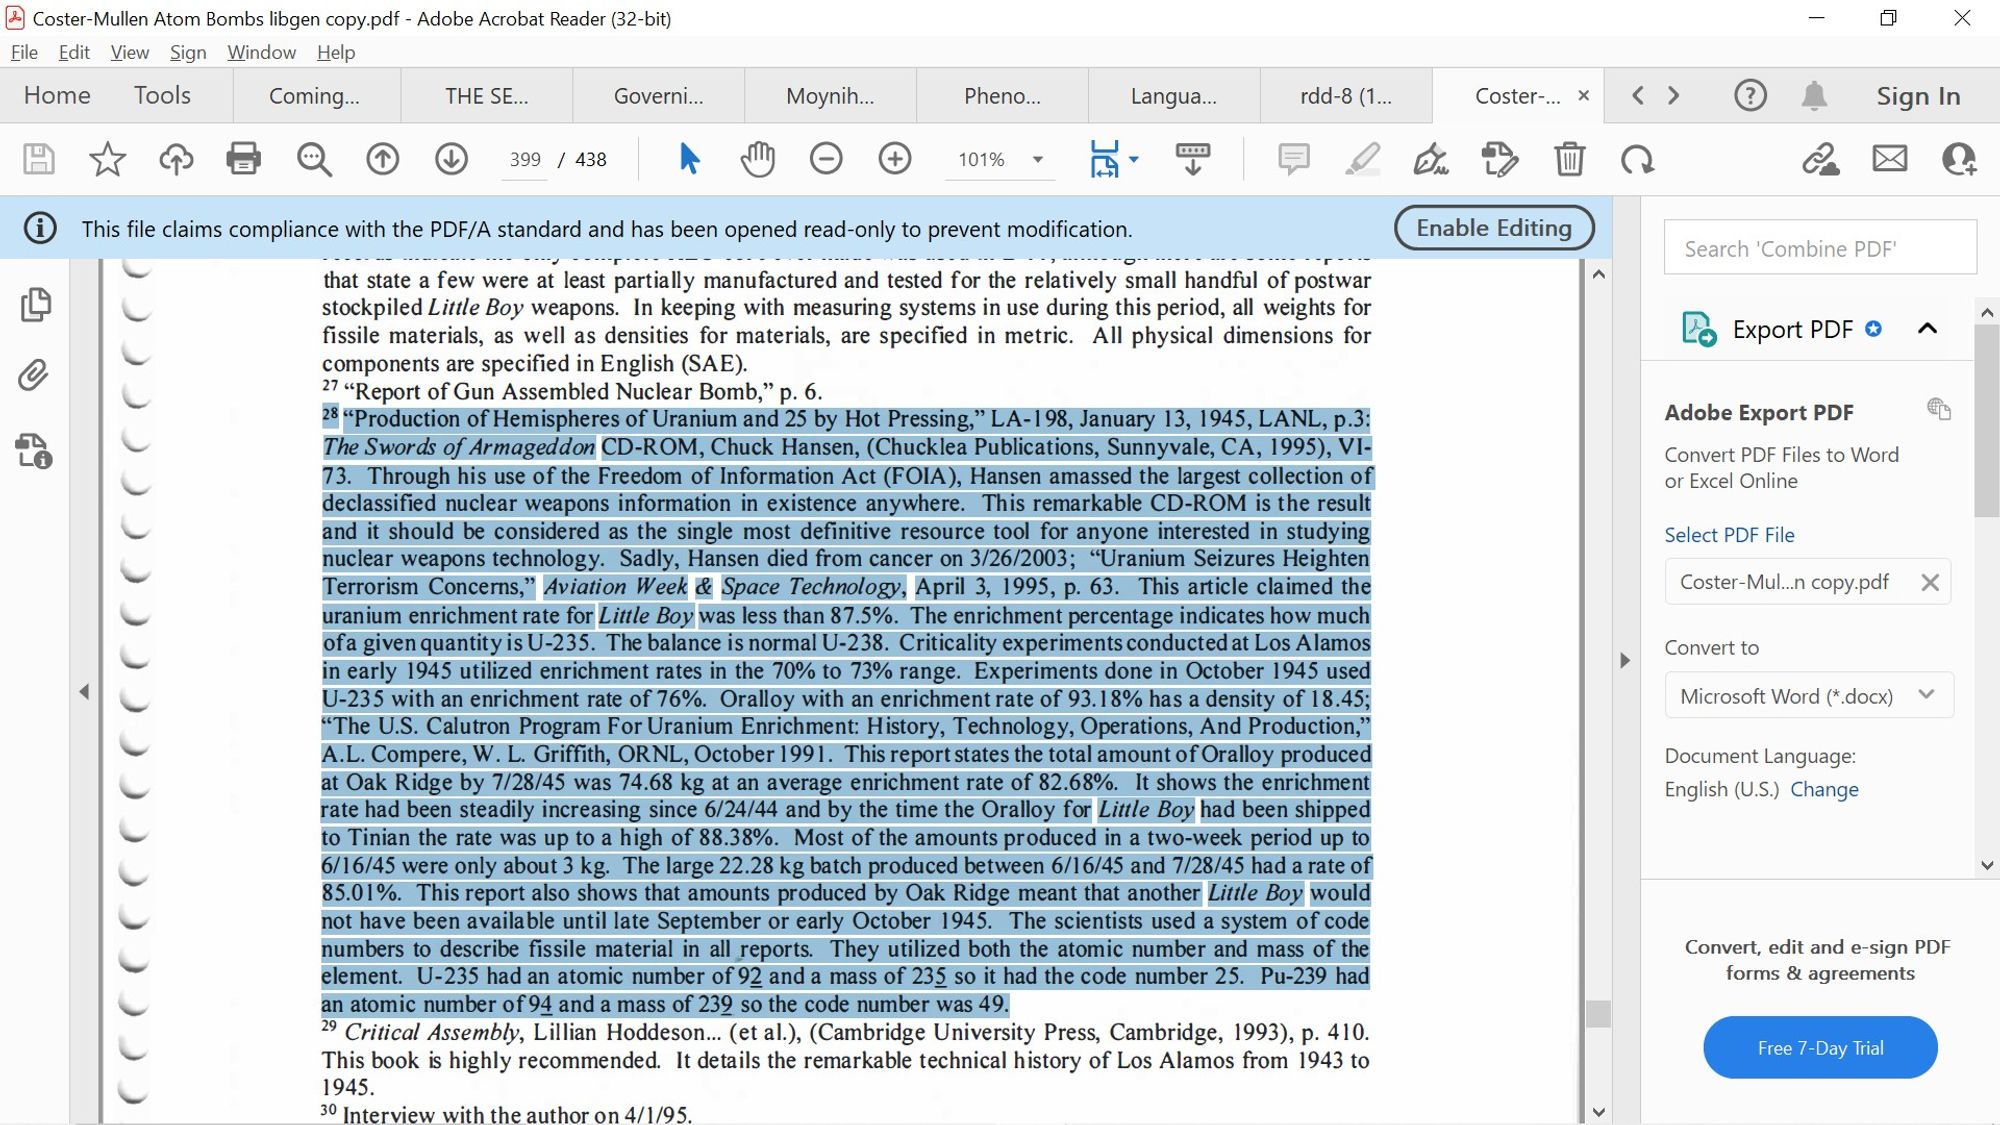Open the fit-width options dropdown arrow
This screenshot has height=1125, width=2000.
pos(1134,159)
